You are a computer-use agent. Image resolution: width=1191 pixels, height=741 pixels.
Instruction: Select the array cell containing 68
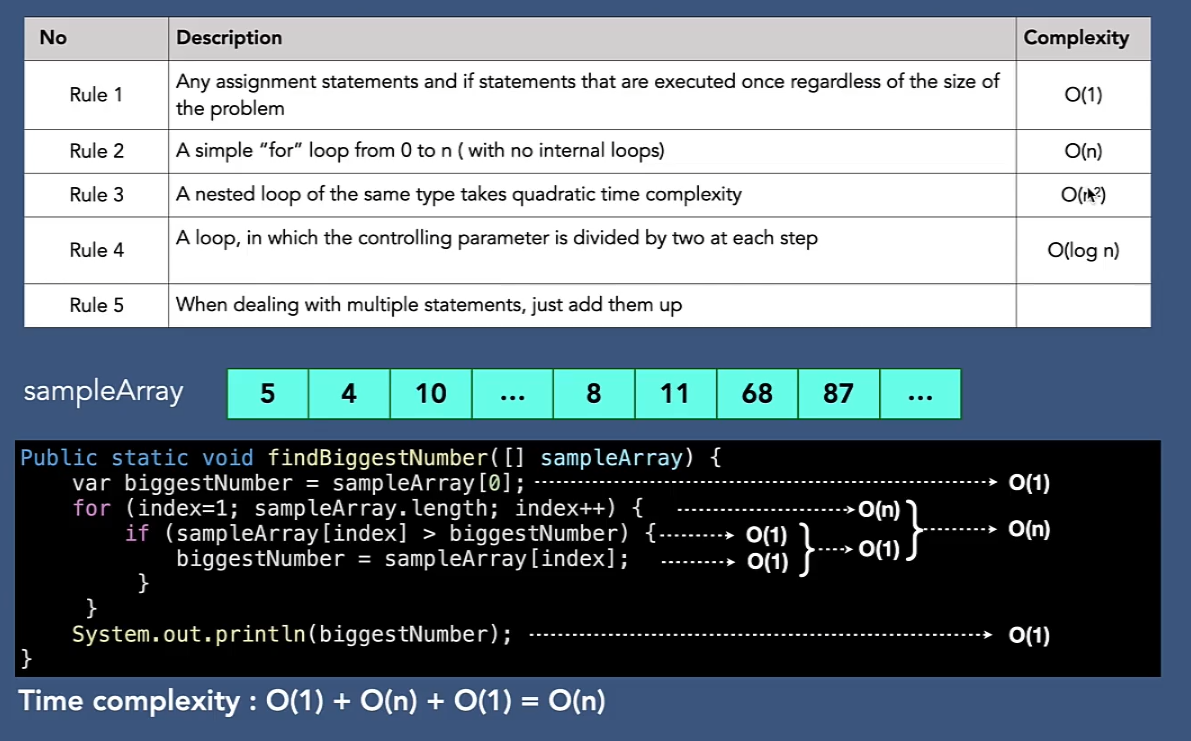[757, 394]
